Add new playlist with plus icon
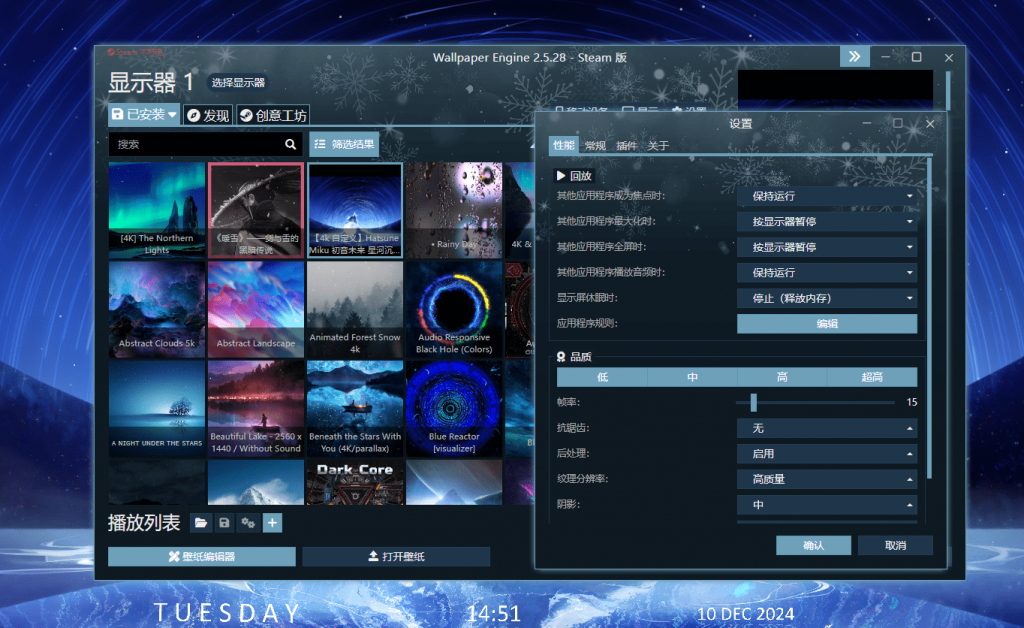The width and height of the screenshot is (1024, 628). (273, 523)
